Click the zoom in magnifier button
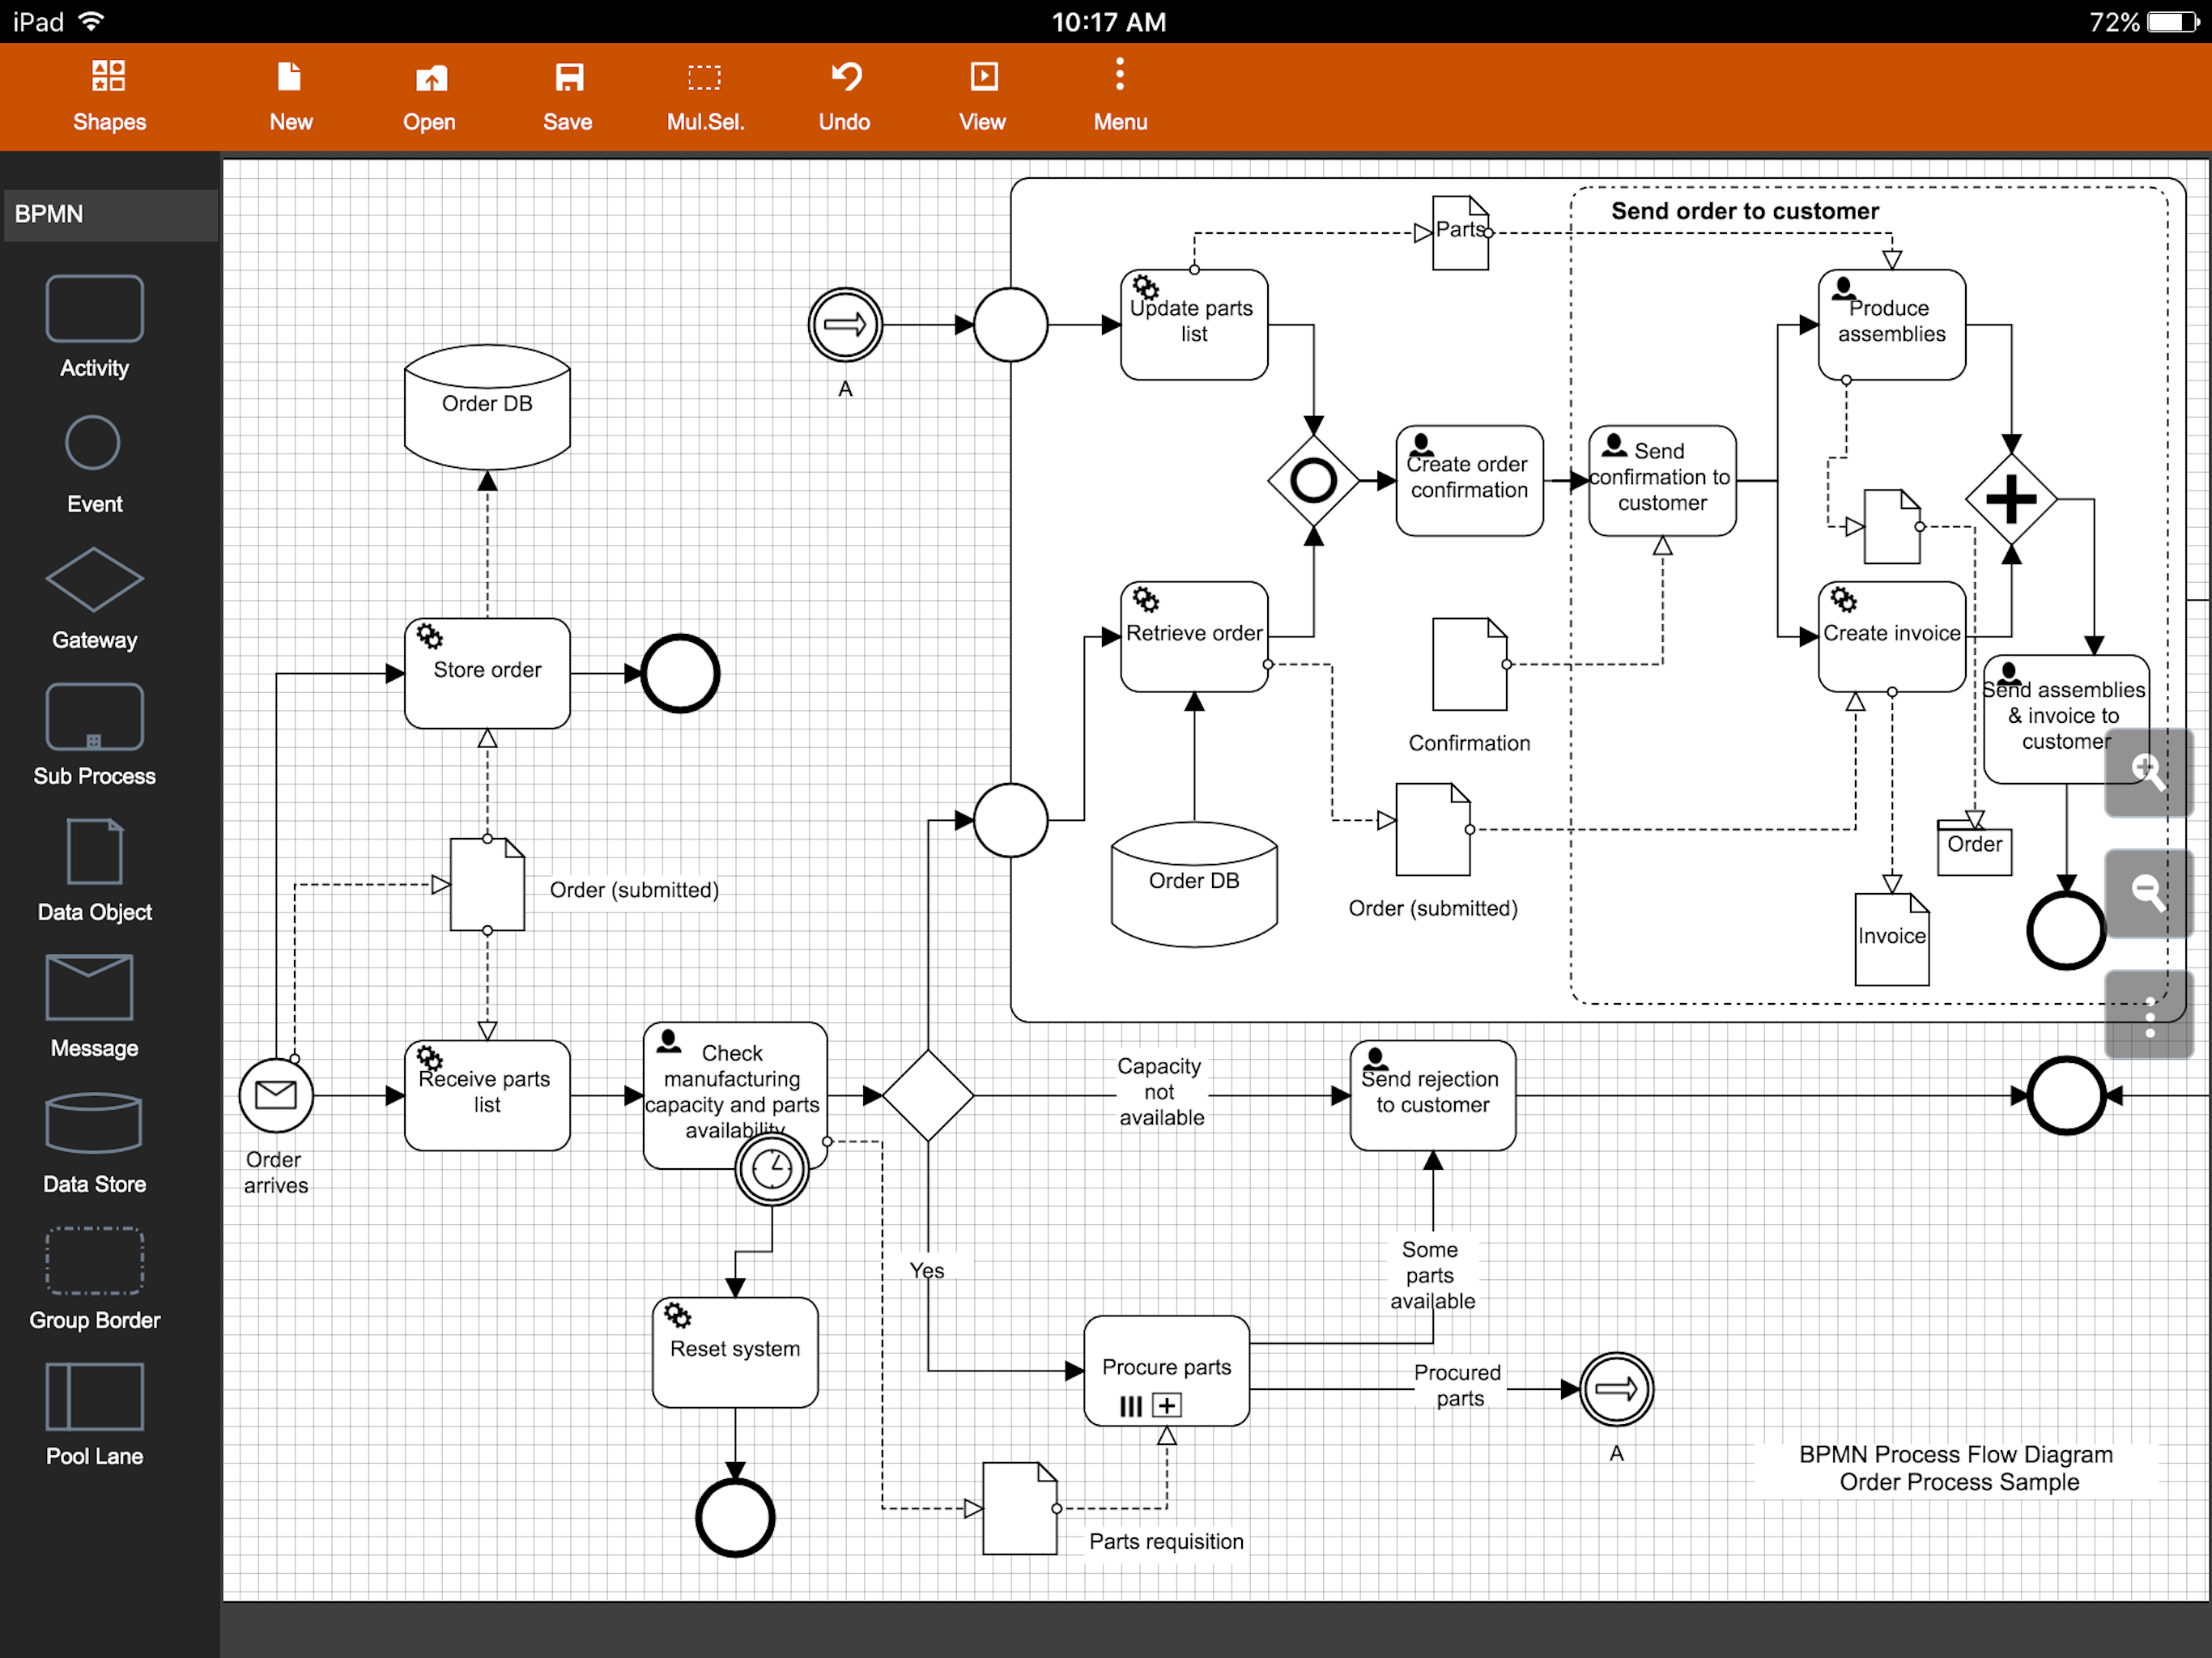This screenshot has width=2212, height=1658. pos(2148,772)
